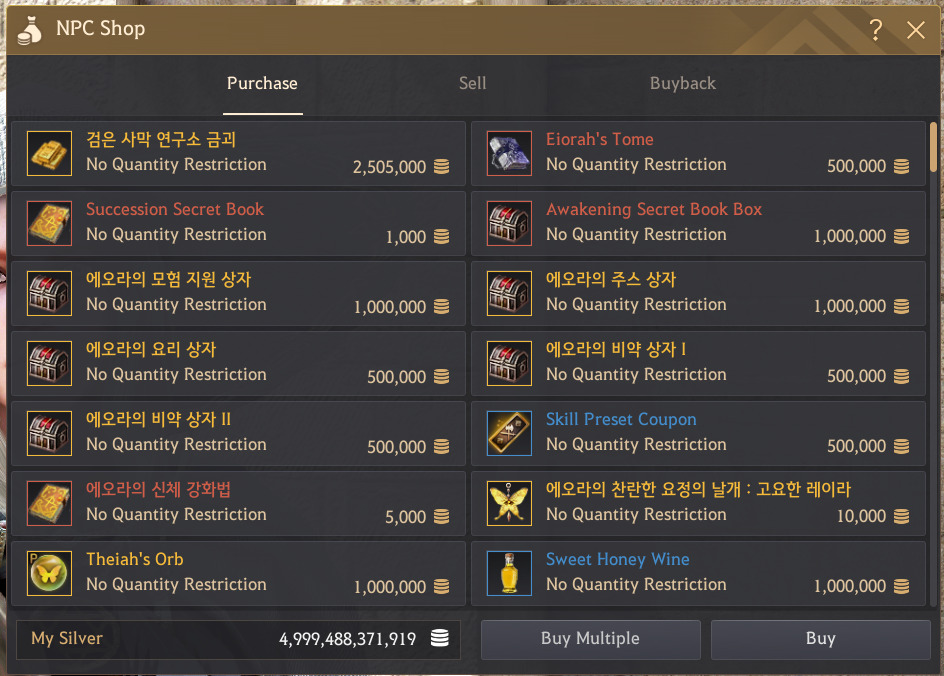The image size is (944, 676).
Task: Switch to the Sell tab
Action: coord(473,84)
